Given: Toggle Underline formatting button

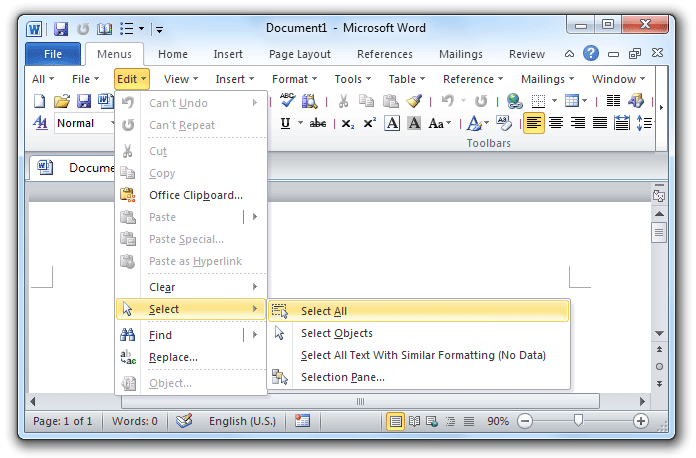Looking at the screenshot, I should (286, 123).
